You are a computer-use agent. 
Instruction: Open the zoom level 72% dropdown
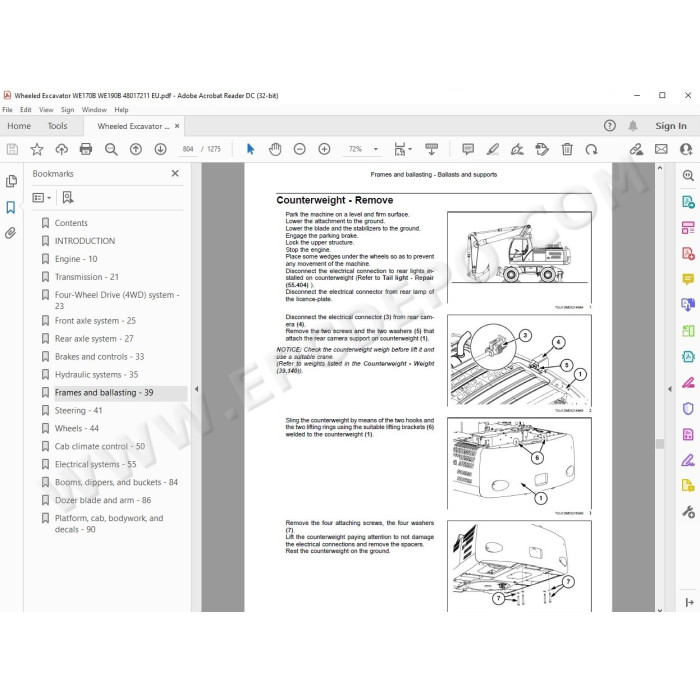point(375,149)
